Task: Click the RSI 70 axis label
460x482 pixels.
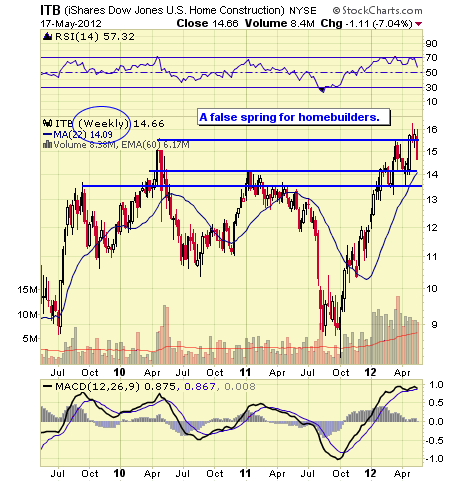Action: pos(431,58)
